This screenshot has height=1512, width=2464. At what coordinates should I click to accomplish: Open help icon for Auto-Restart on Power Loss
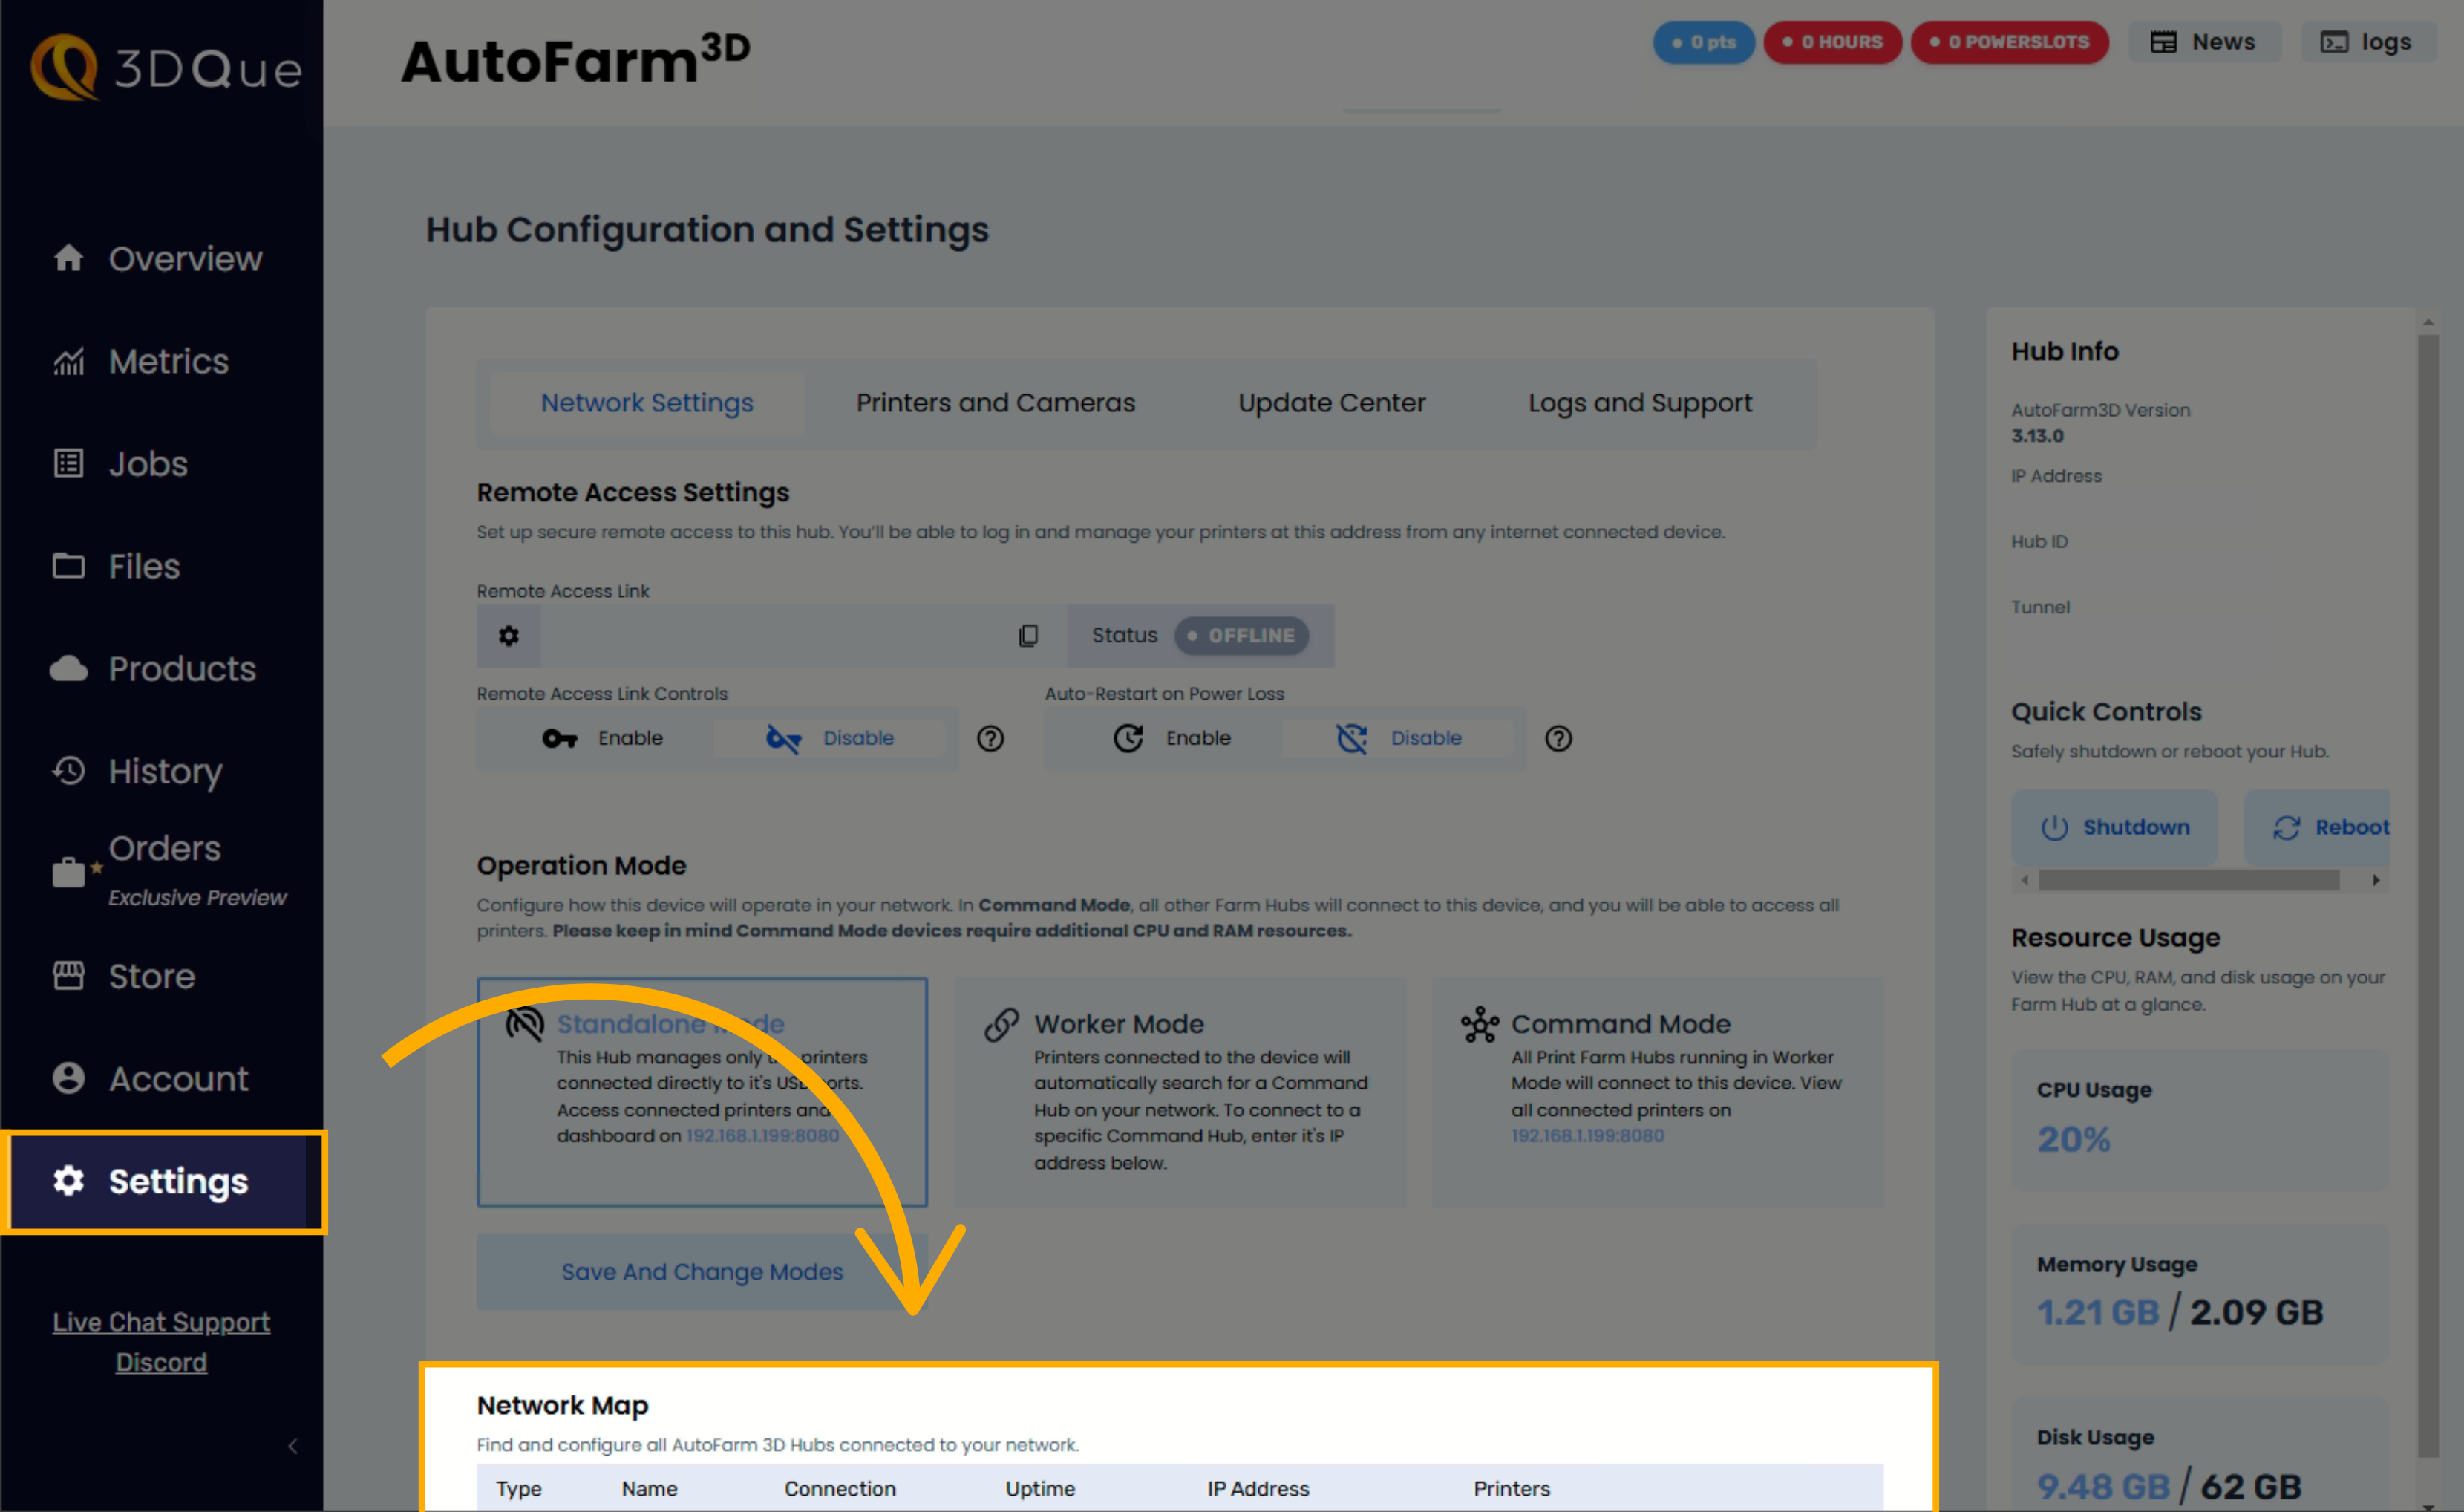(1558, 738)
